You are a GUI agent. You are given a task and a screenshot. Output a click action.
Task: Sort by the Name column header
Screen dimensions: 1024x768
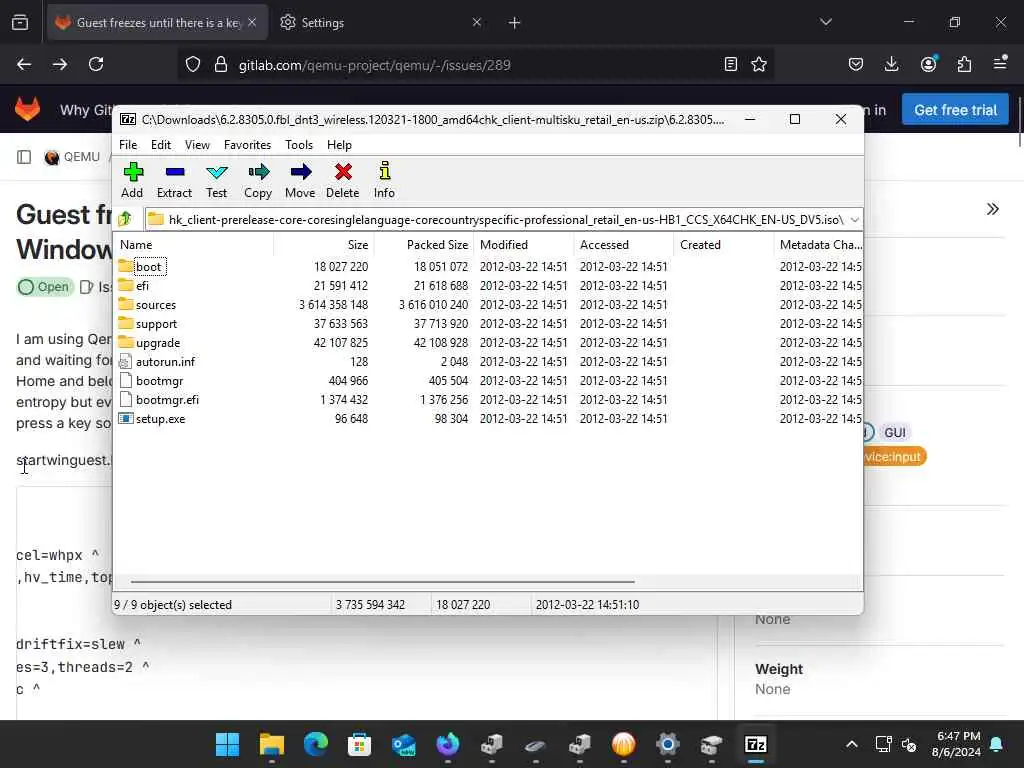coord(195,245)
